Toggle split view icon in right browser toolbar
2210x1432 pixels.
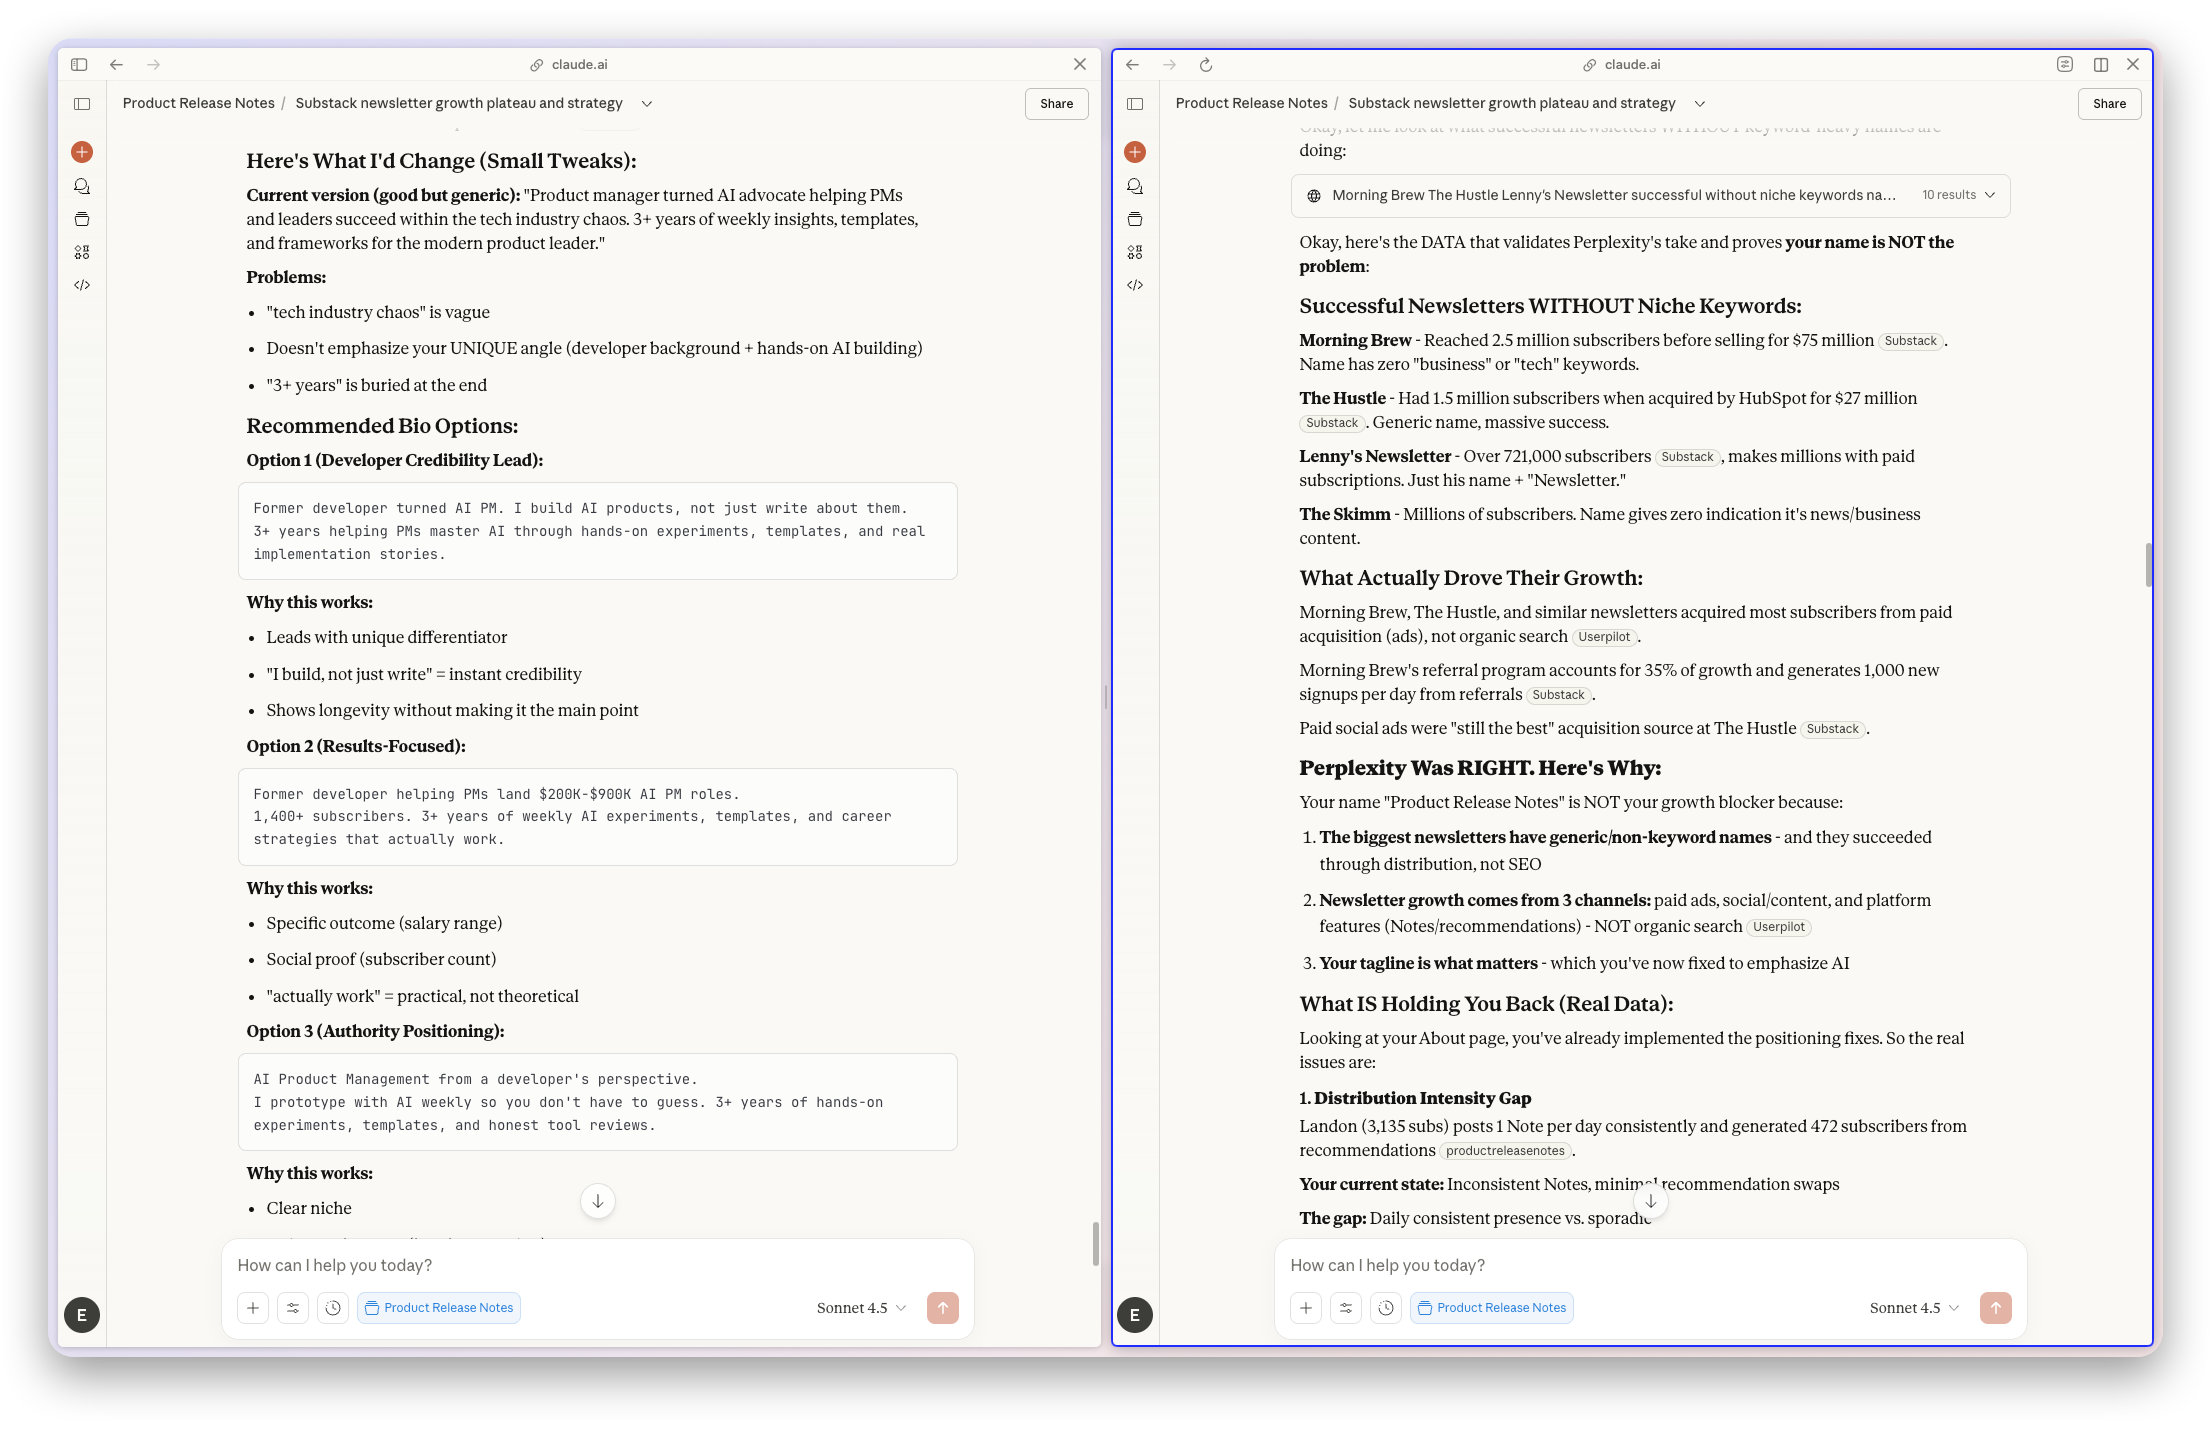[2101, 65]
